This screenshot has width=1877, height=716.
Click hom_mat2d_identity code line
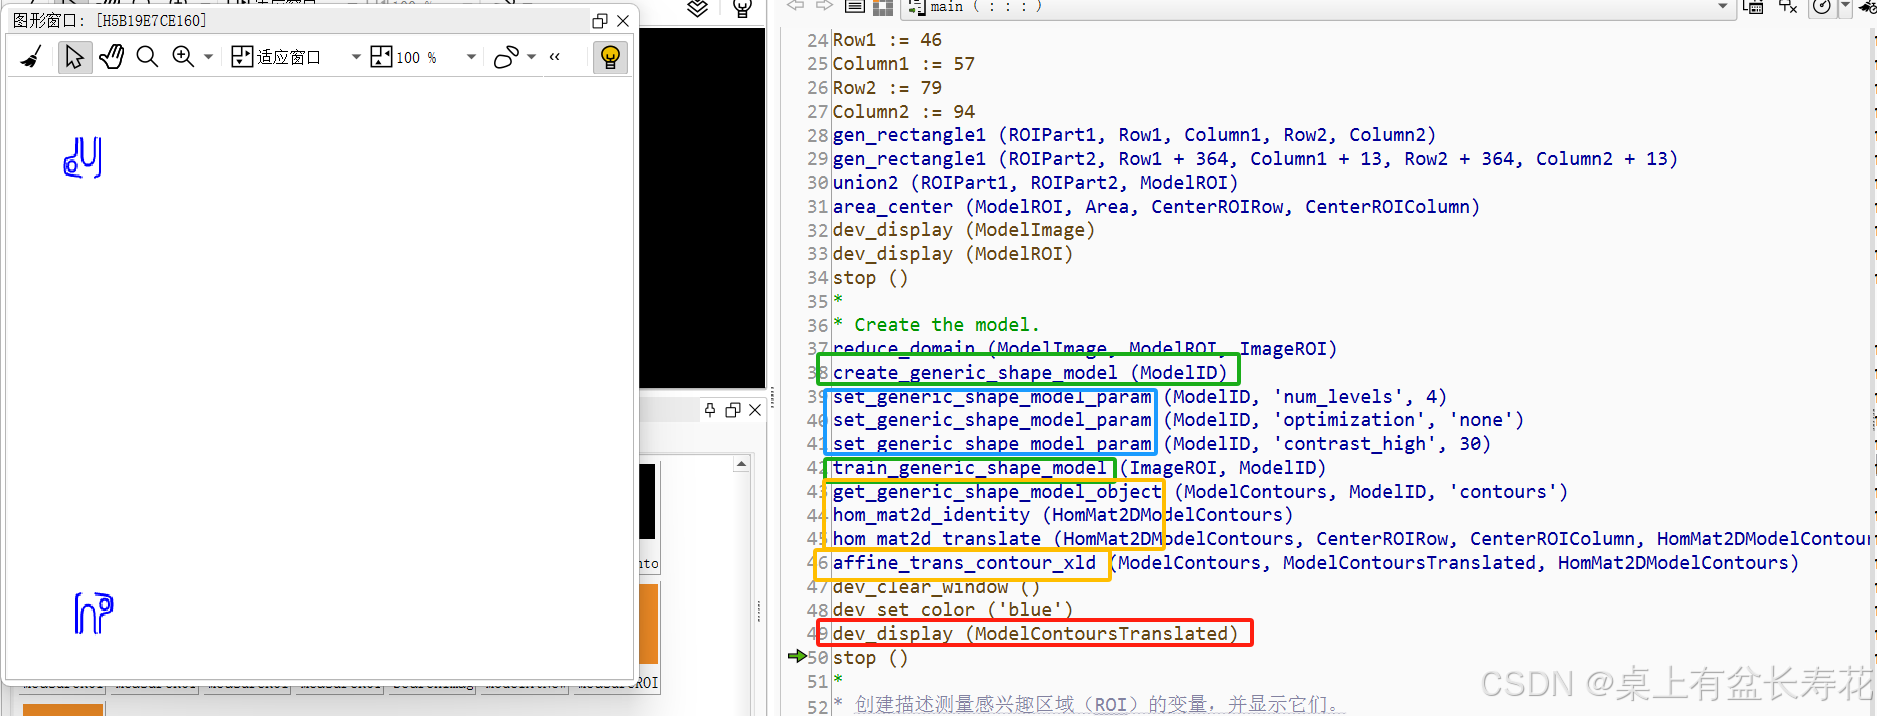pyautogui.click(x=1063, y=515)
